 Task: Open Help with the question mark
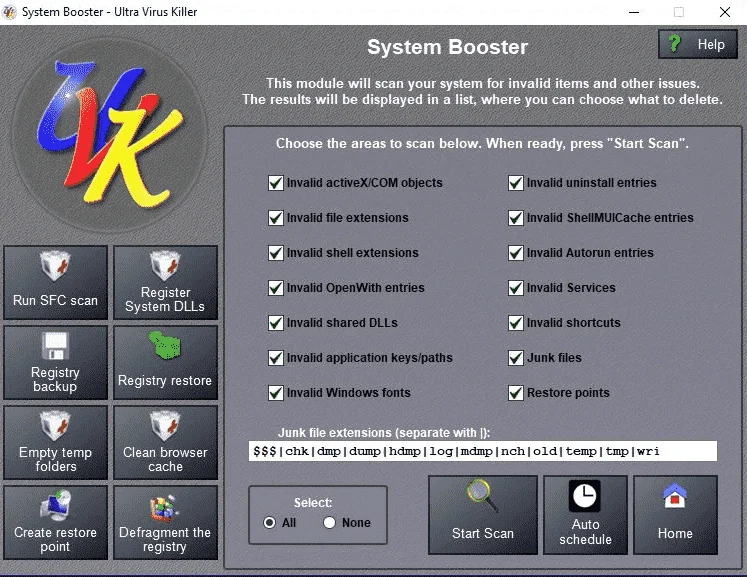click(698, 44)
